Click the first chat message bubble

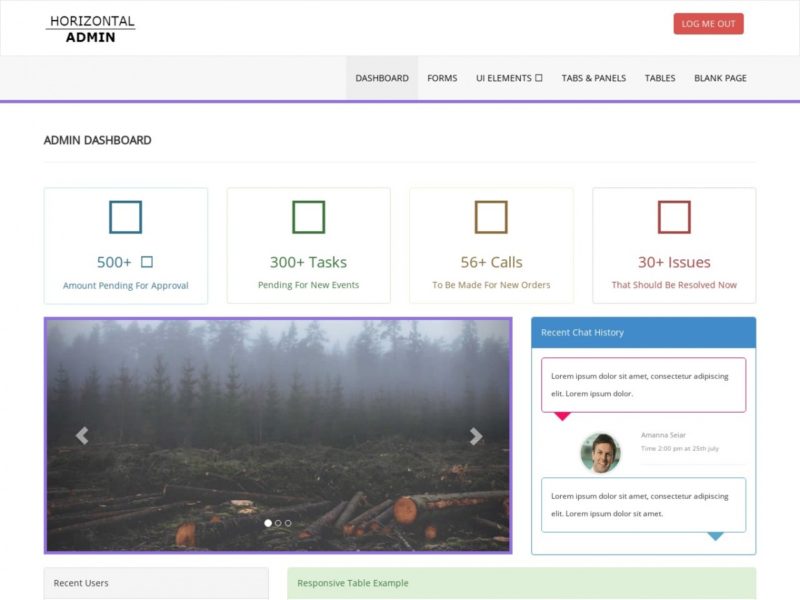(645, 384)
